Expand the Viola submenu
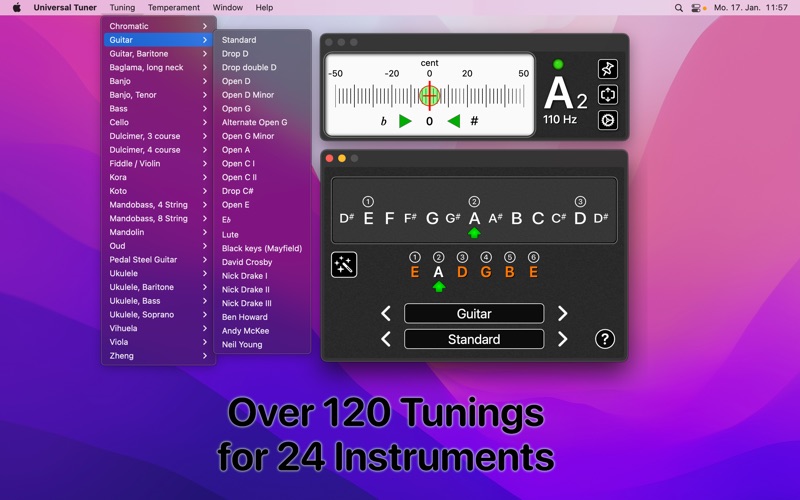800x500 pixels. tap(158, 342)
